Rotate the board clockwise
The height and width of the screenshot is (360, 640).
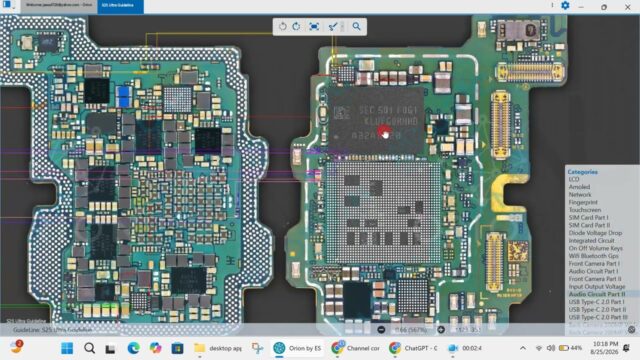[x=296, y=27]
